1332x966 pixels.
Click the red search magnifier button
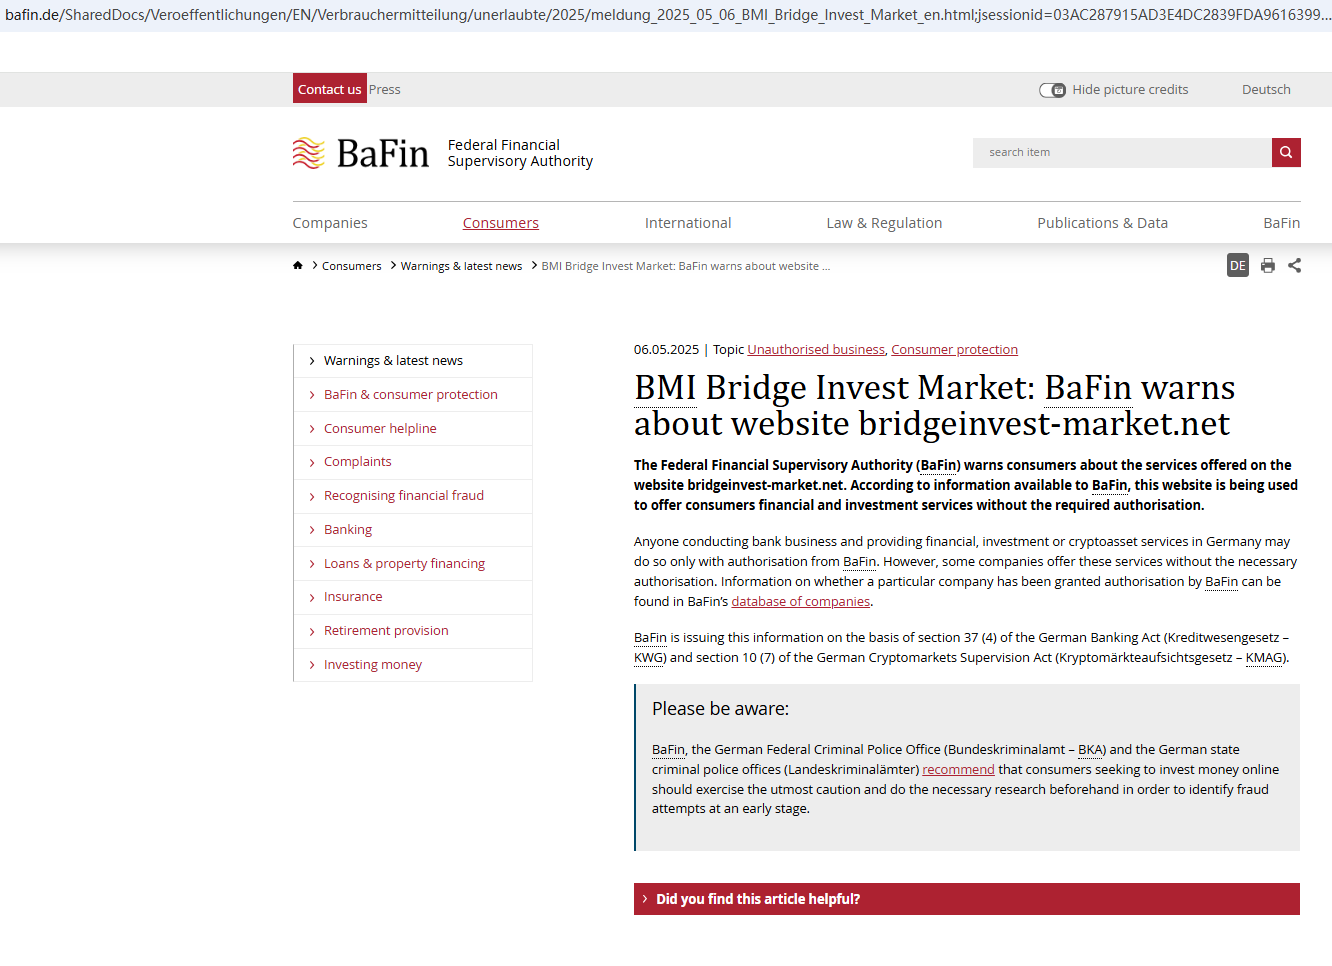[x=1286, y=153]
